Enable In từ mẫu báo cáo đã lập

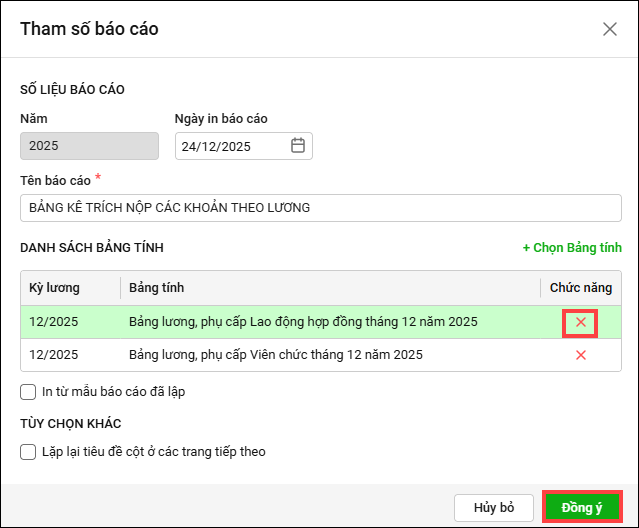click(28, 392)
